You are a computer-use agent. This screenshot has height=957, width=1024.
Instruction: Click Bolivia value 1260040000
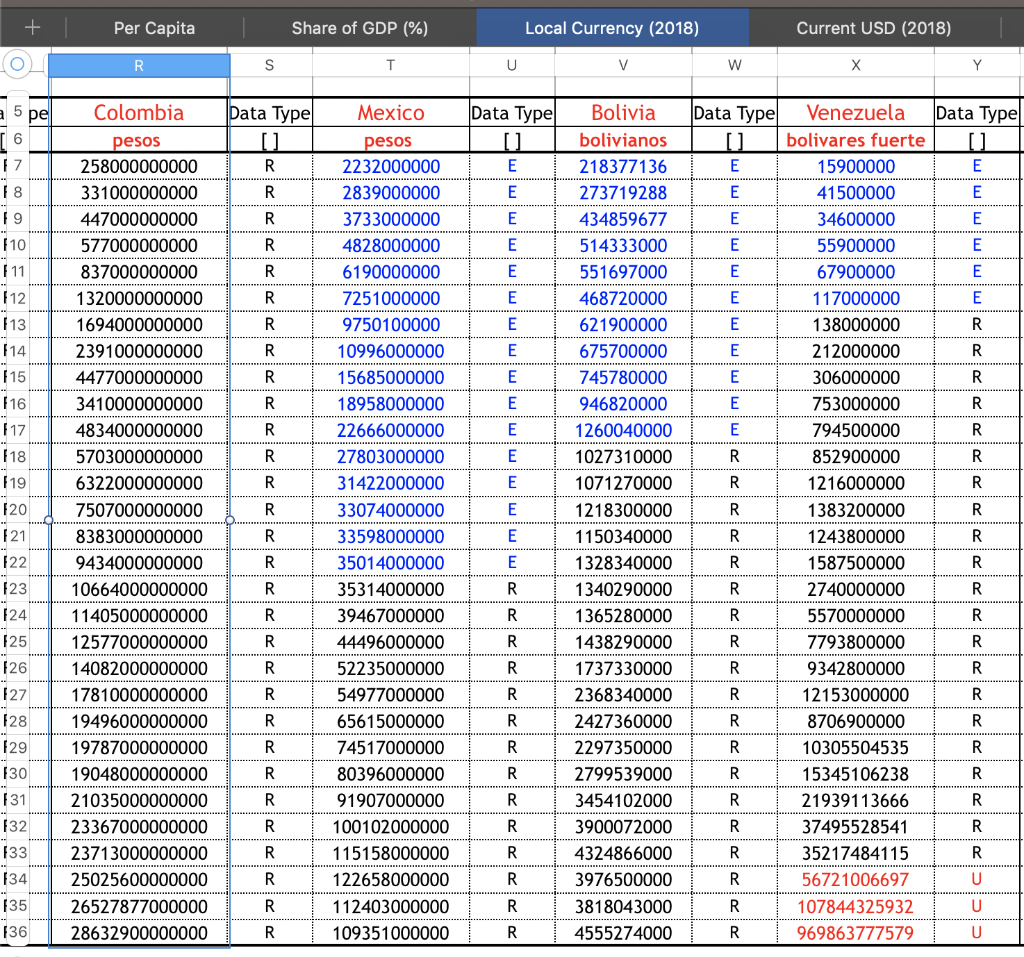pyautogui.click(x=623, y=430)
